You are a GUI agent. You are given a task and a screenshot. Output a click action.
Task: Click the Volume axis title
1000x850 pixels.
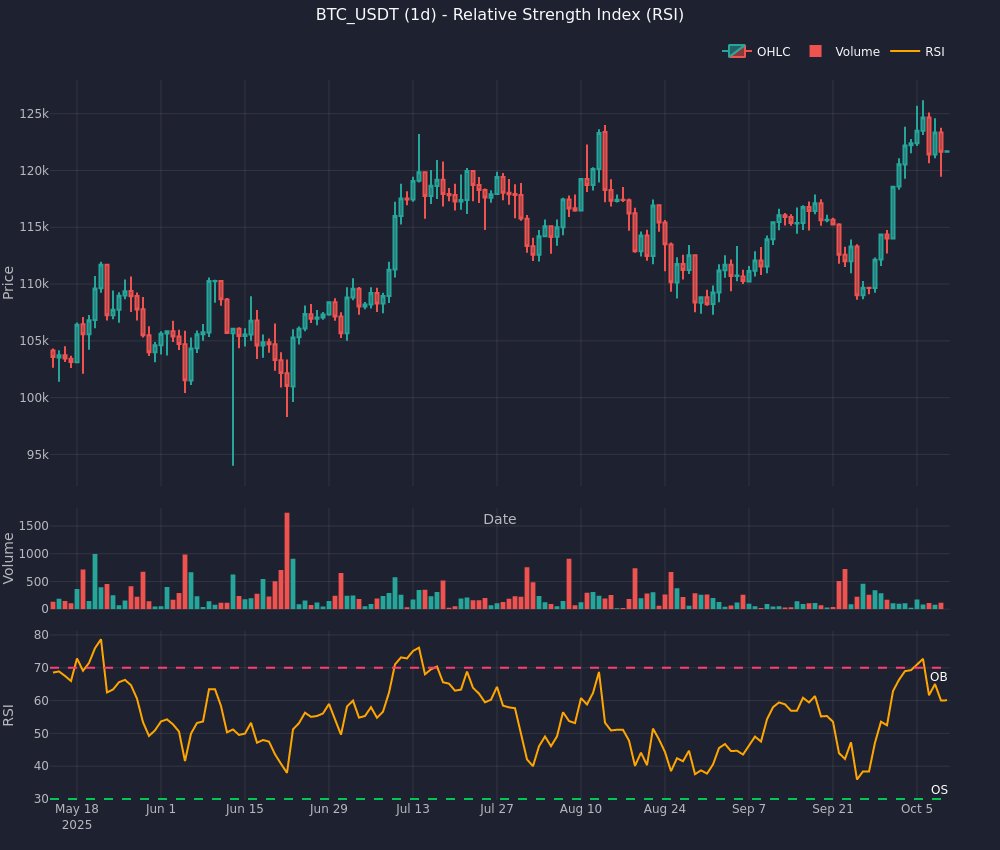pyautogui.click(x=8, y=559)
